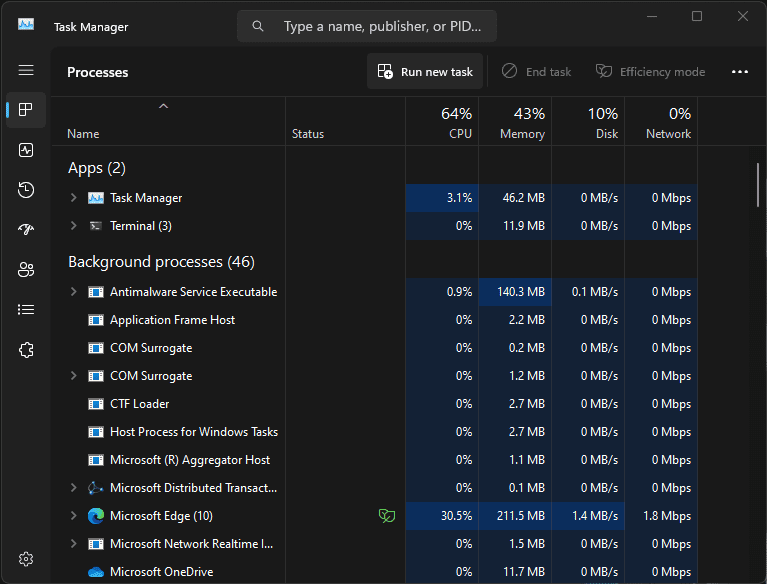Click the vertical scrollbar thumb
The width and height of the screenshot is (767, 584).
[758, 185]
